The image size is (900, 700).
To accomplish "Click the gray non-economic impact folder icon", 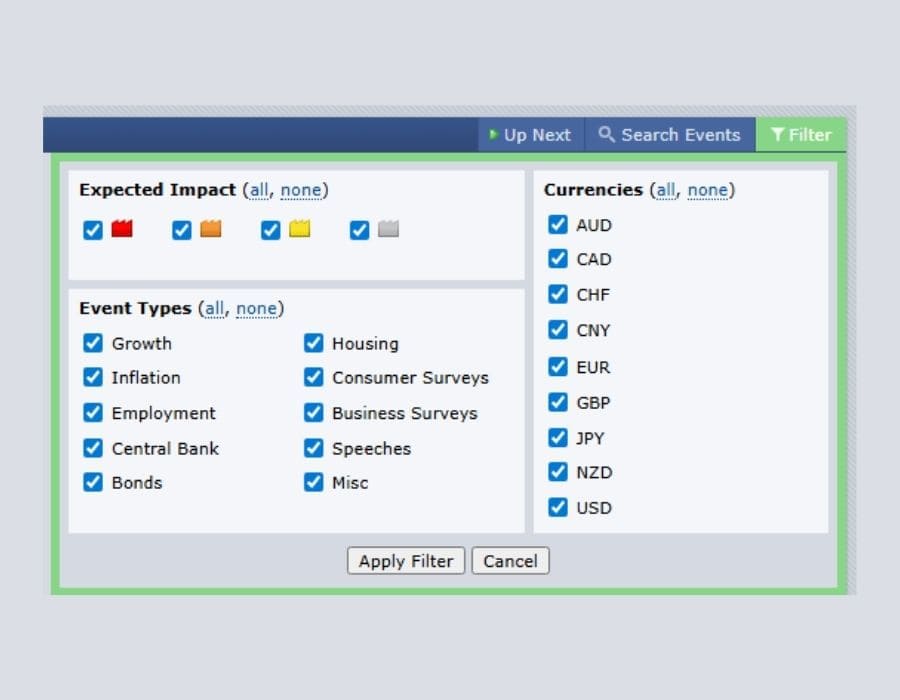I will (x=389, y=228).
